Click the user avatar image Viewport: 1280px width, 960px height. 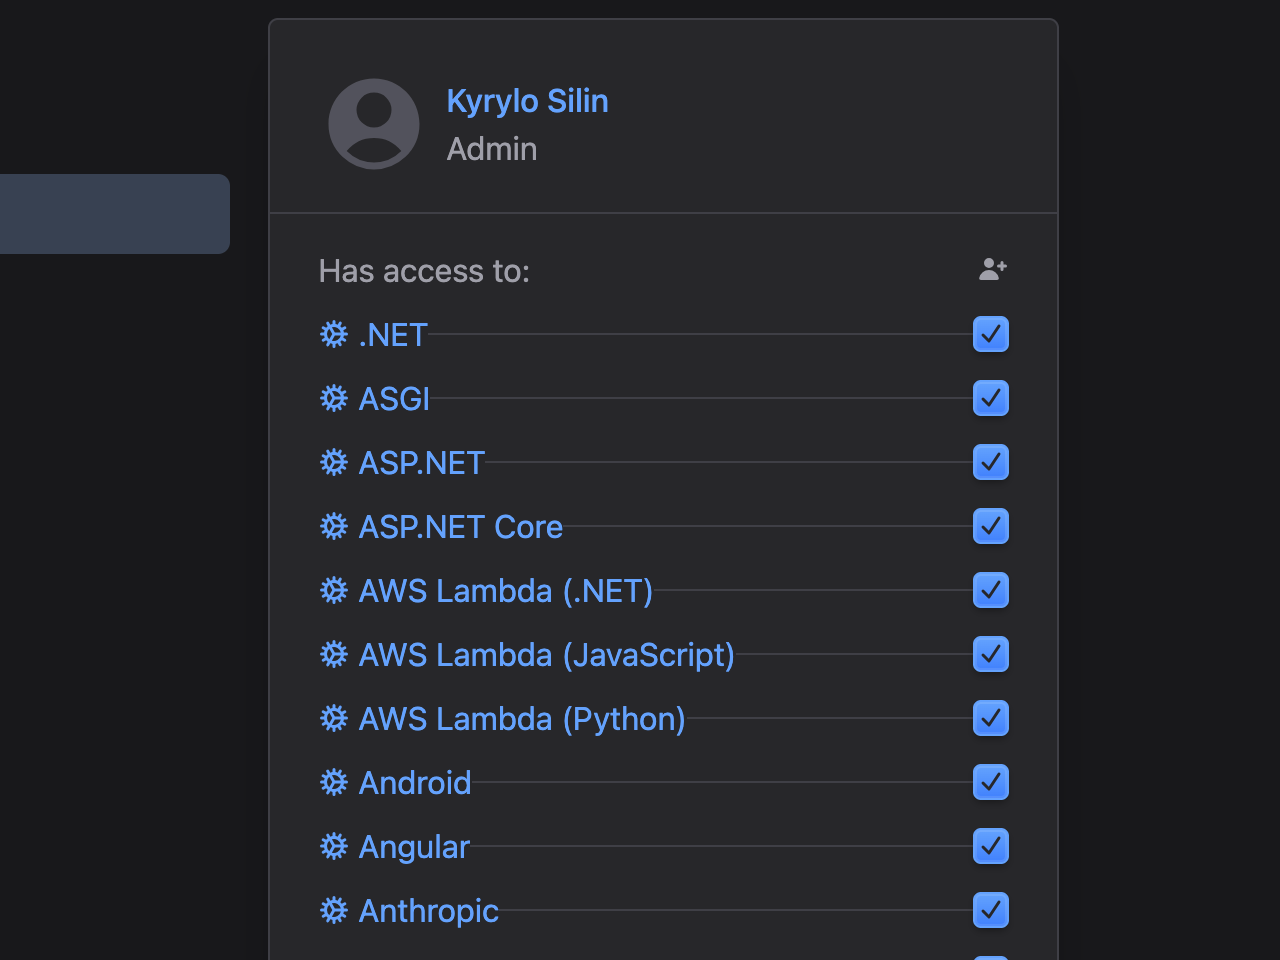tap(373, 123)
